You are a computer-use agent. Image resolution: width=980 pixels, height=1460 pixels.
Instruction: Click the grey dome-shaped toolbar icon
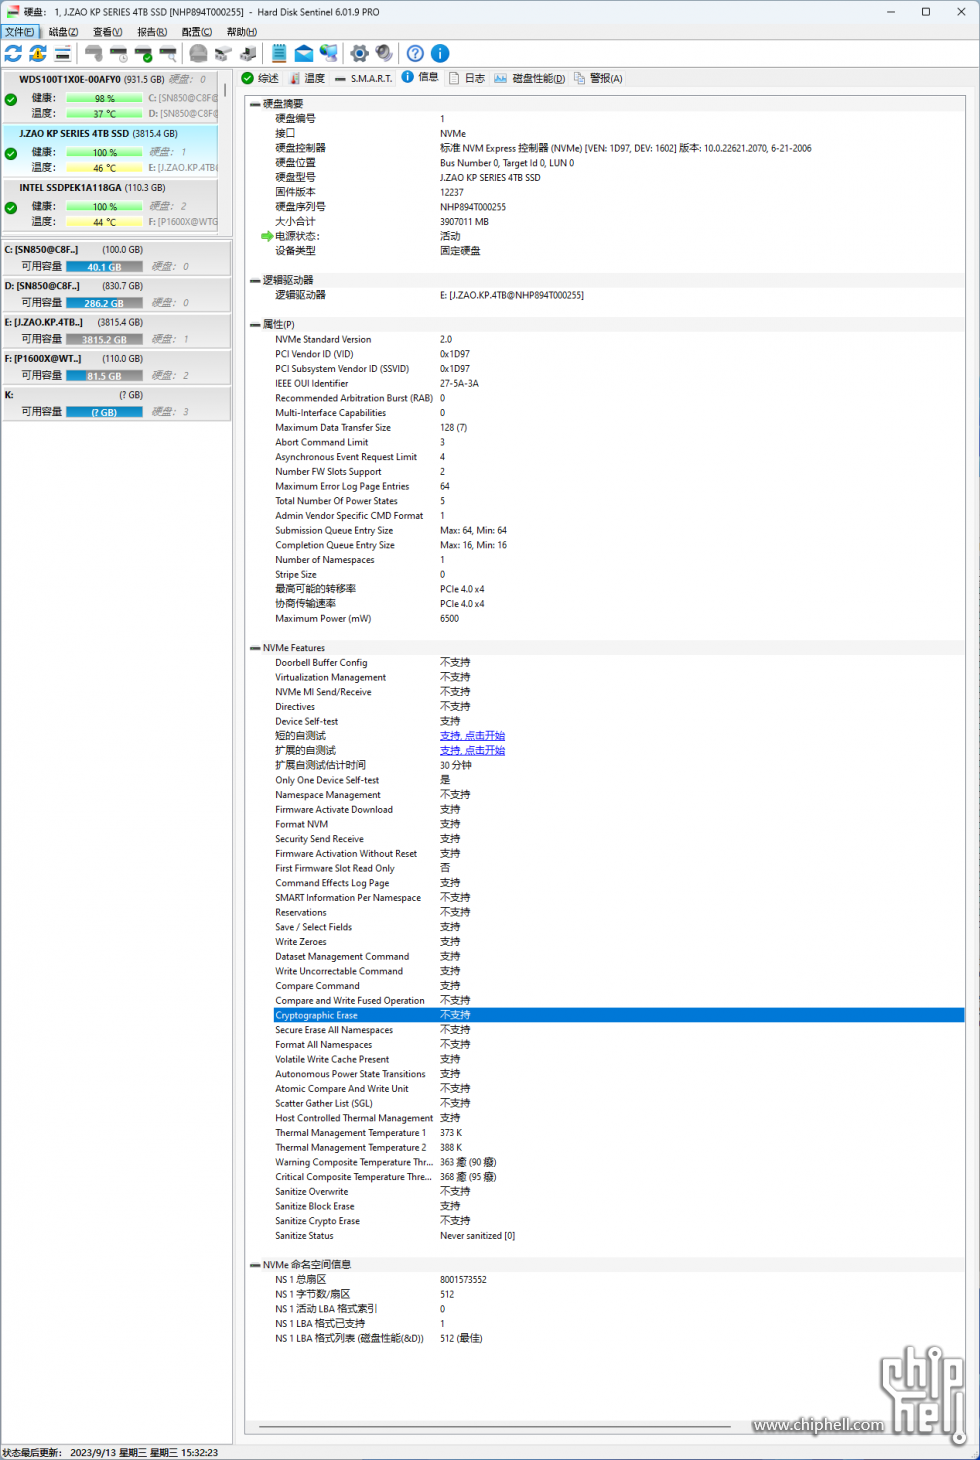click(x=198, y=53)
